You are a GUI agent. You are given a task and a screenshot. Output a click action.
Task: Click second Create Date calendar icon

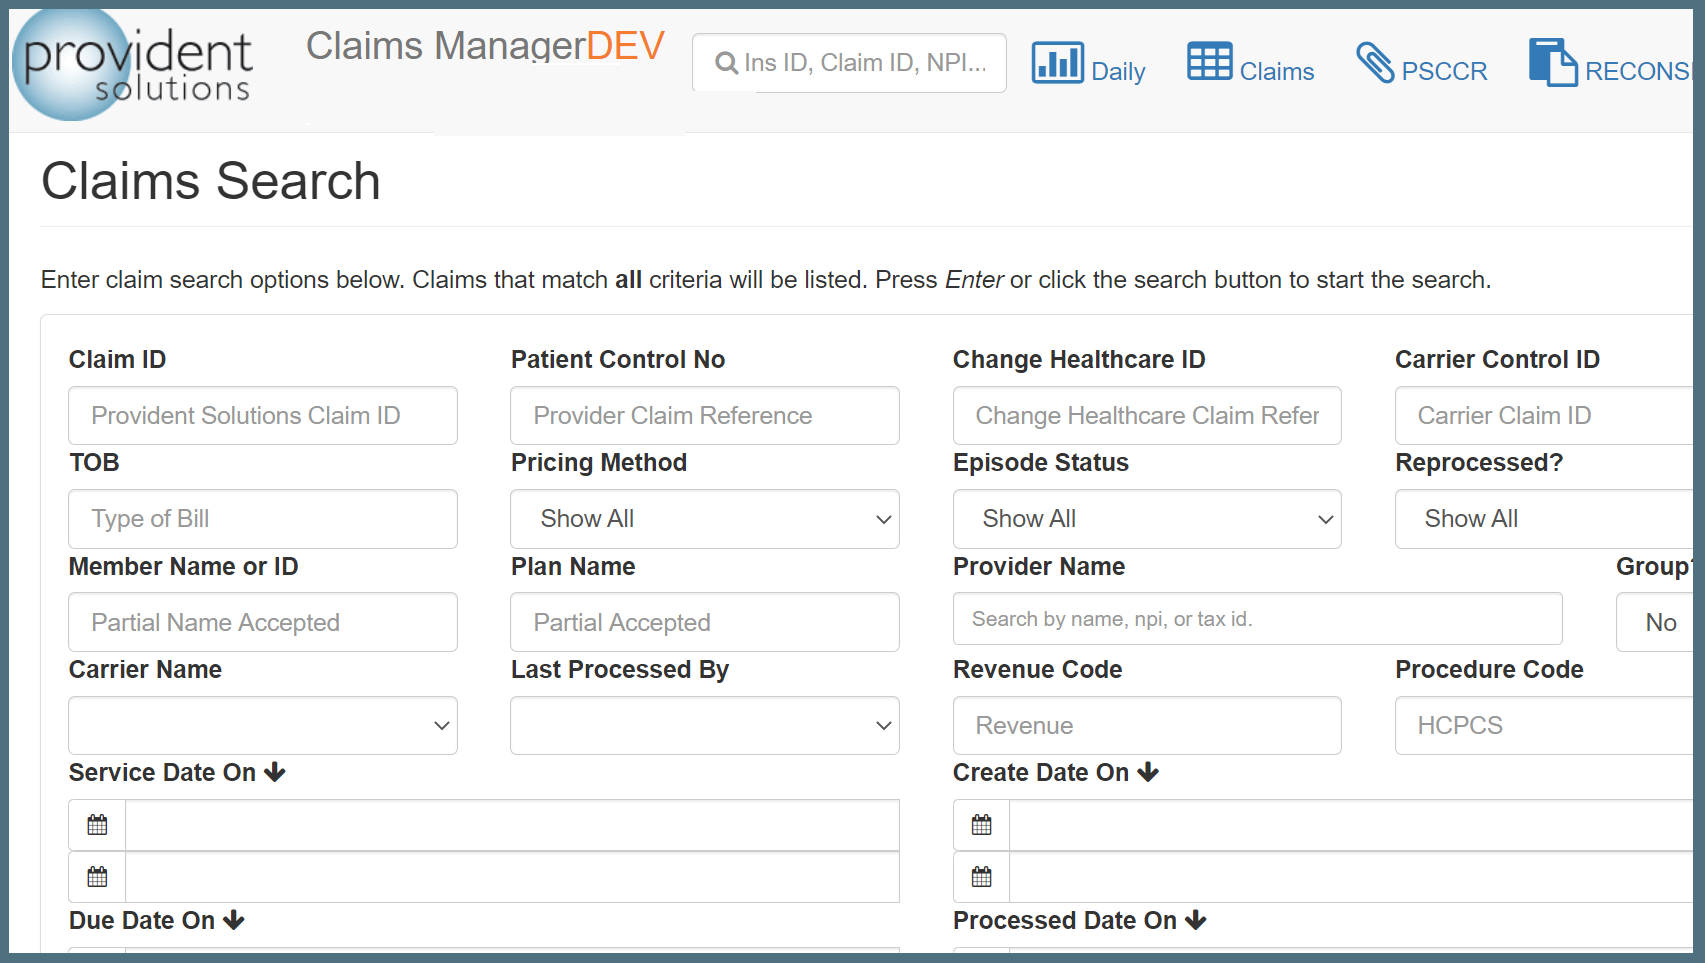coord(981,877)
